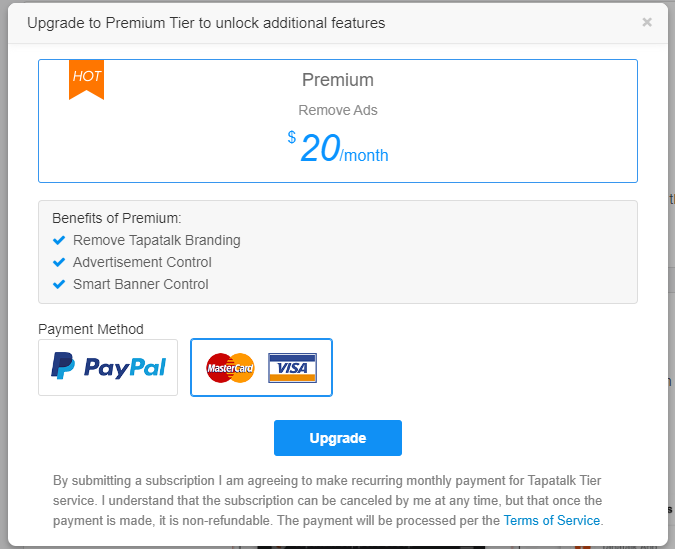Close the Upgrade to Premium dialog

(647, 22)
